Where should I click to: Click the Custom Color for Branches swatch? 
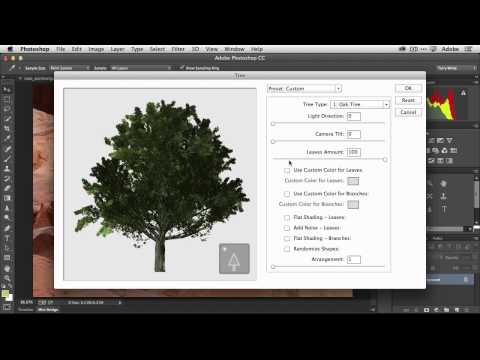(353, 204)
